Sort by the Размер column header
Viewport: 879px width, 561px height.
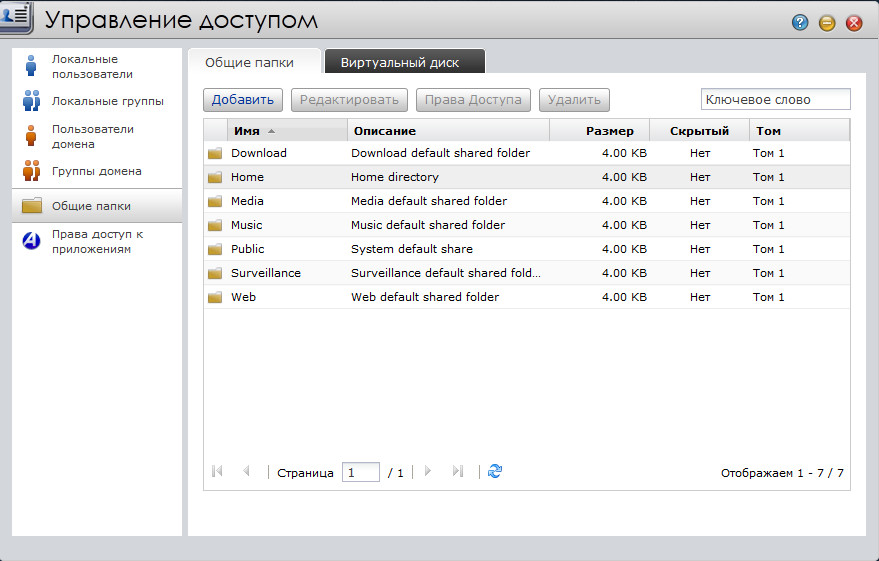tap(609, 131)
